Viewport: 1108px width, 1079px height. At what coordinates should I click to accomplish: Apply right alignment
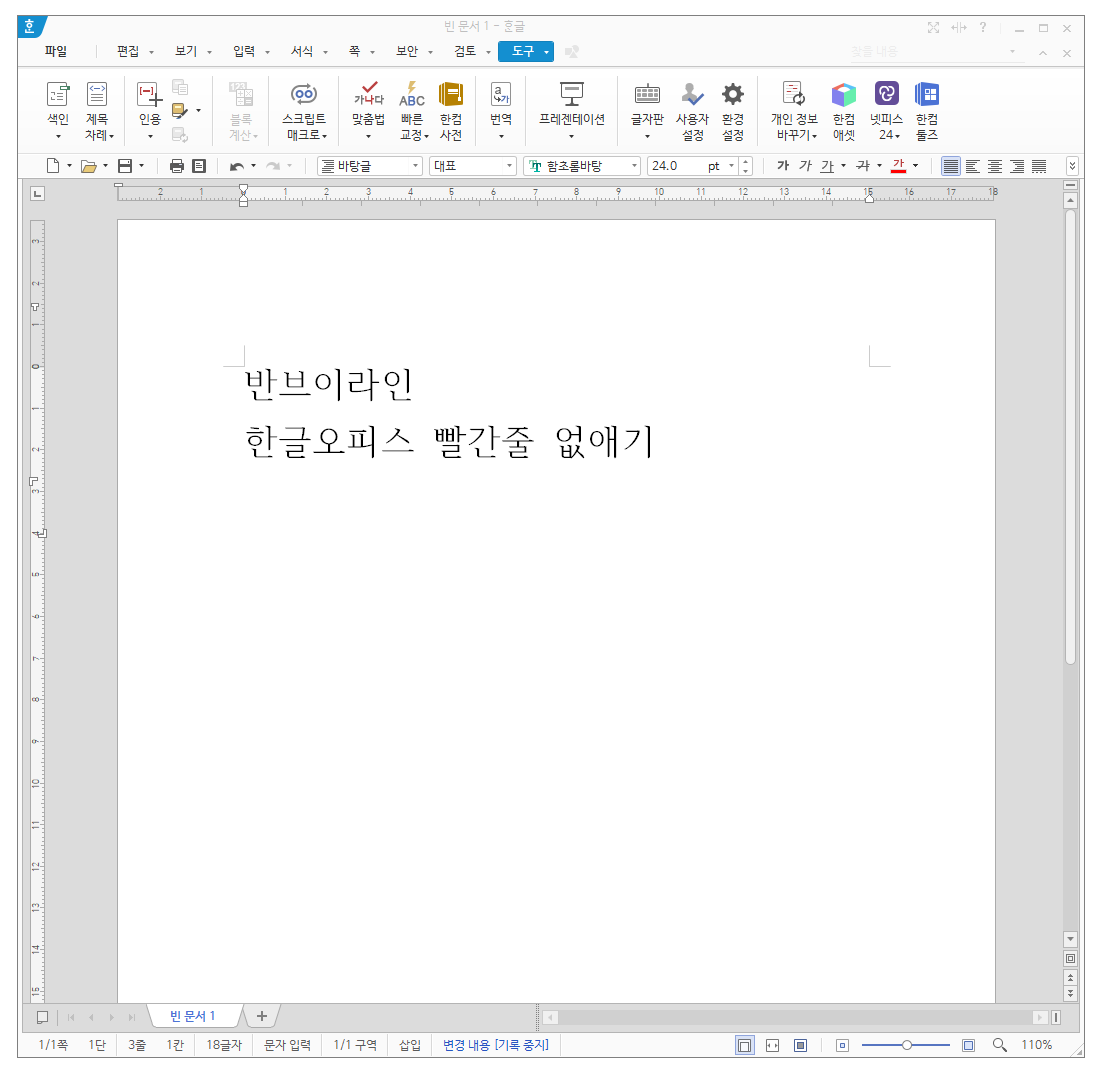[1017, 166]
